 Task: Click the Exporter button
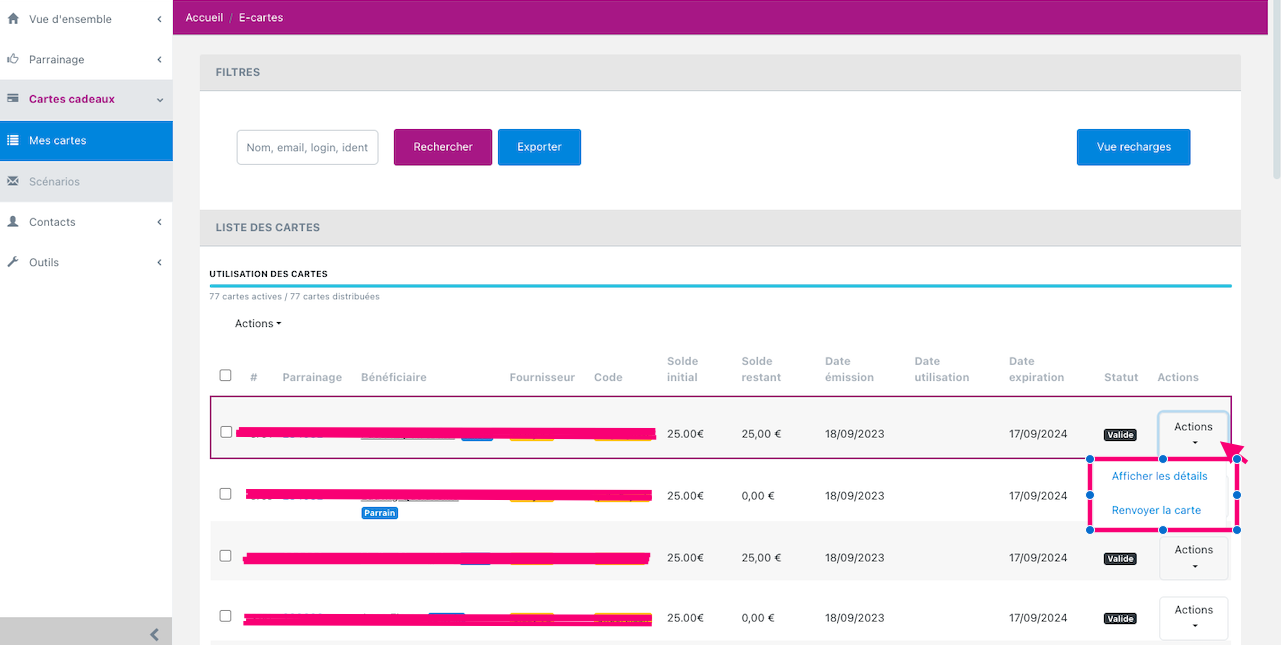click(x=539, y=147)
